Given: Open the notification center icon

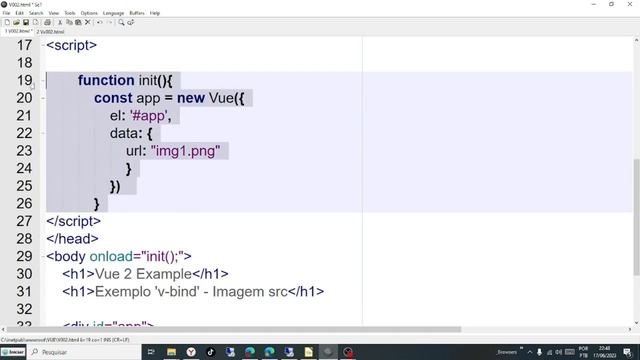Looking at the screenshot, I should (x=627, y=352).
